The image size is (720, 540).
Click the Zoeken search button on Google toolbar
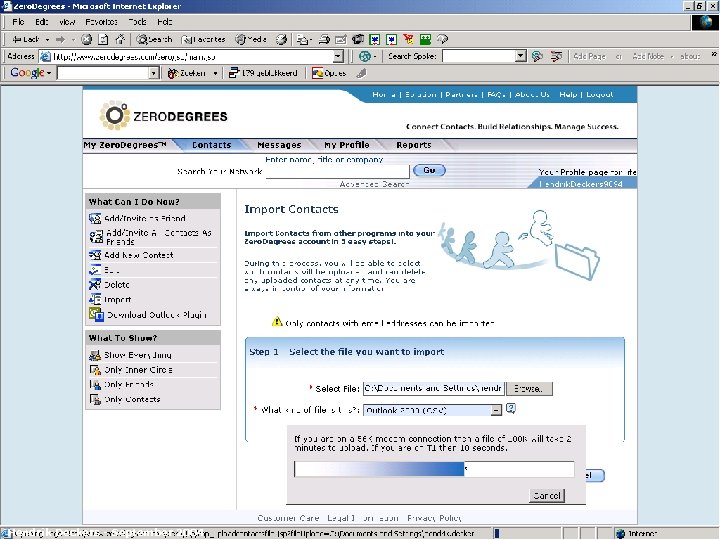pyautogui.click(x=187, y=73)
